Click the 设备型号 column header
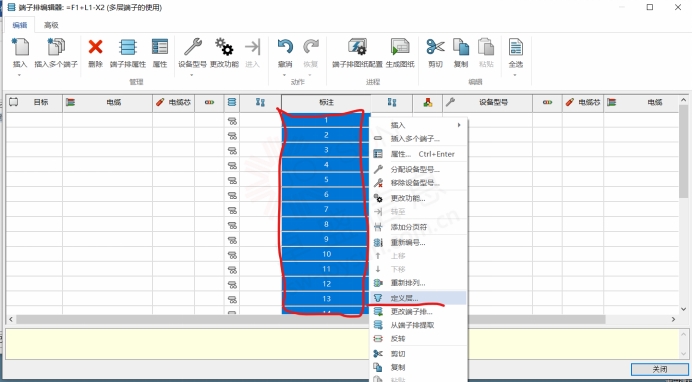 click(487, 103)
